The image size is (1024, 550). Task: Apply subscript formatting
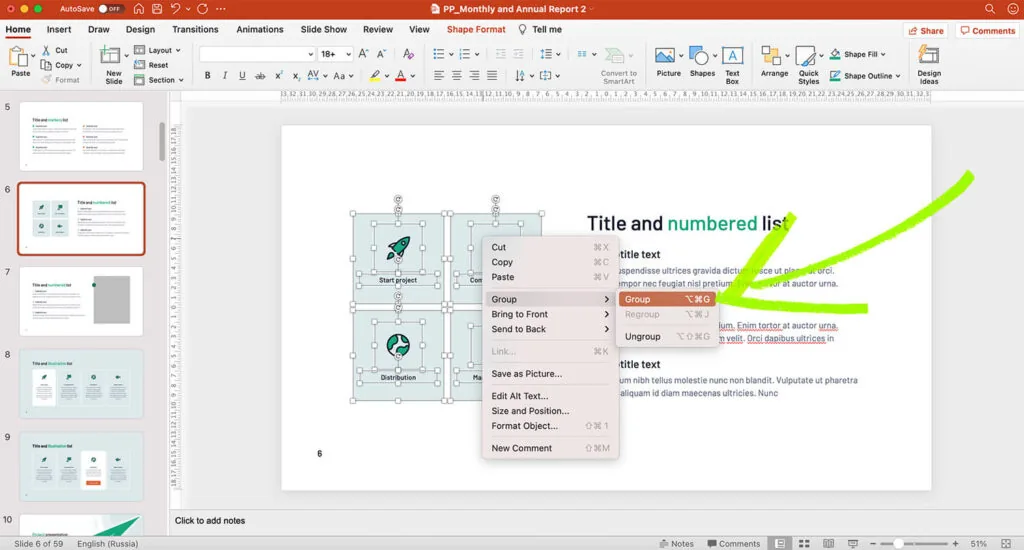click(296, 76)
